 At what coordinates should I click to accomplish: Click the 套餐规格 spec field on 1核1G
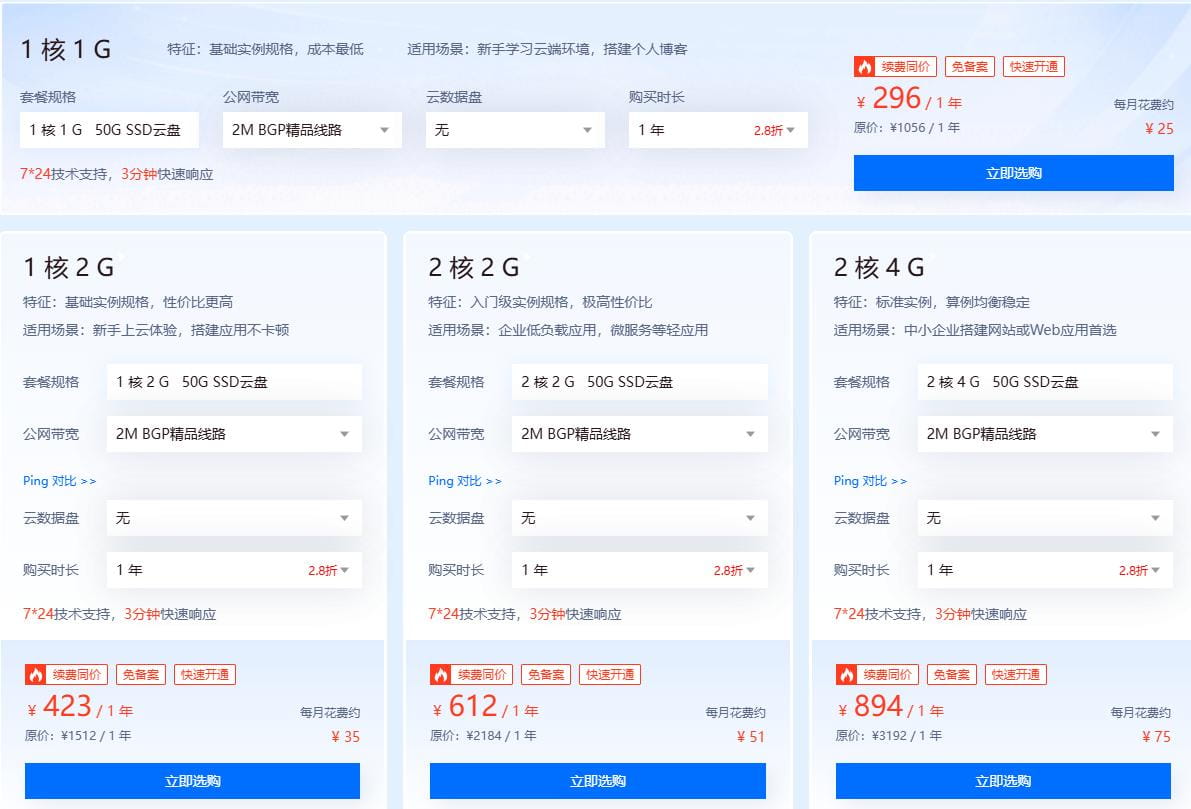[x=109, y=129]
